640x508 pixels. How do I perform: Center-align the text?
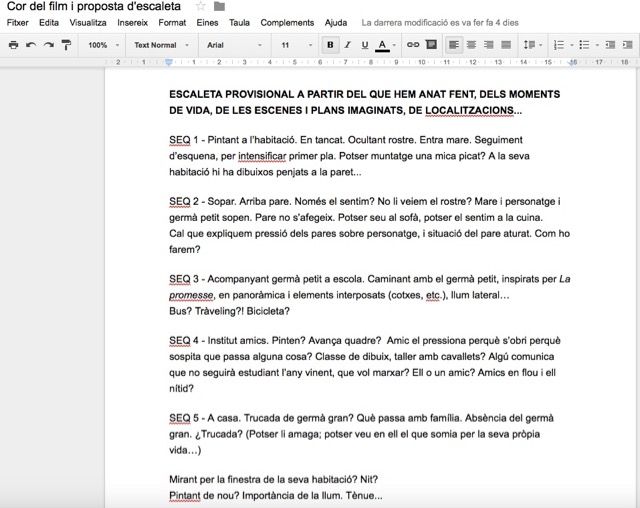point(471,45)
